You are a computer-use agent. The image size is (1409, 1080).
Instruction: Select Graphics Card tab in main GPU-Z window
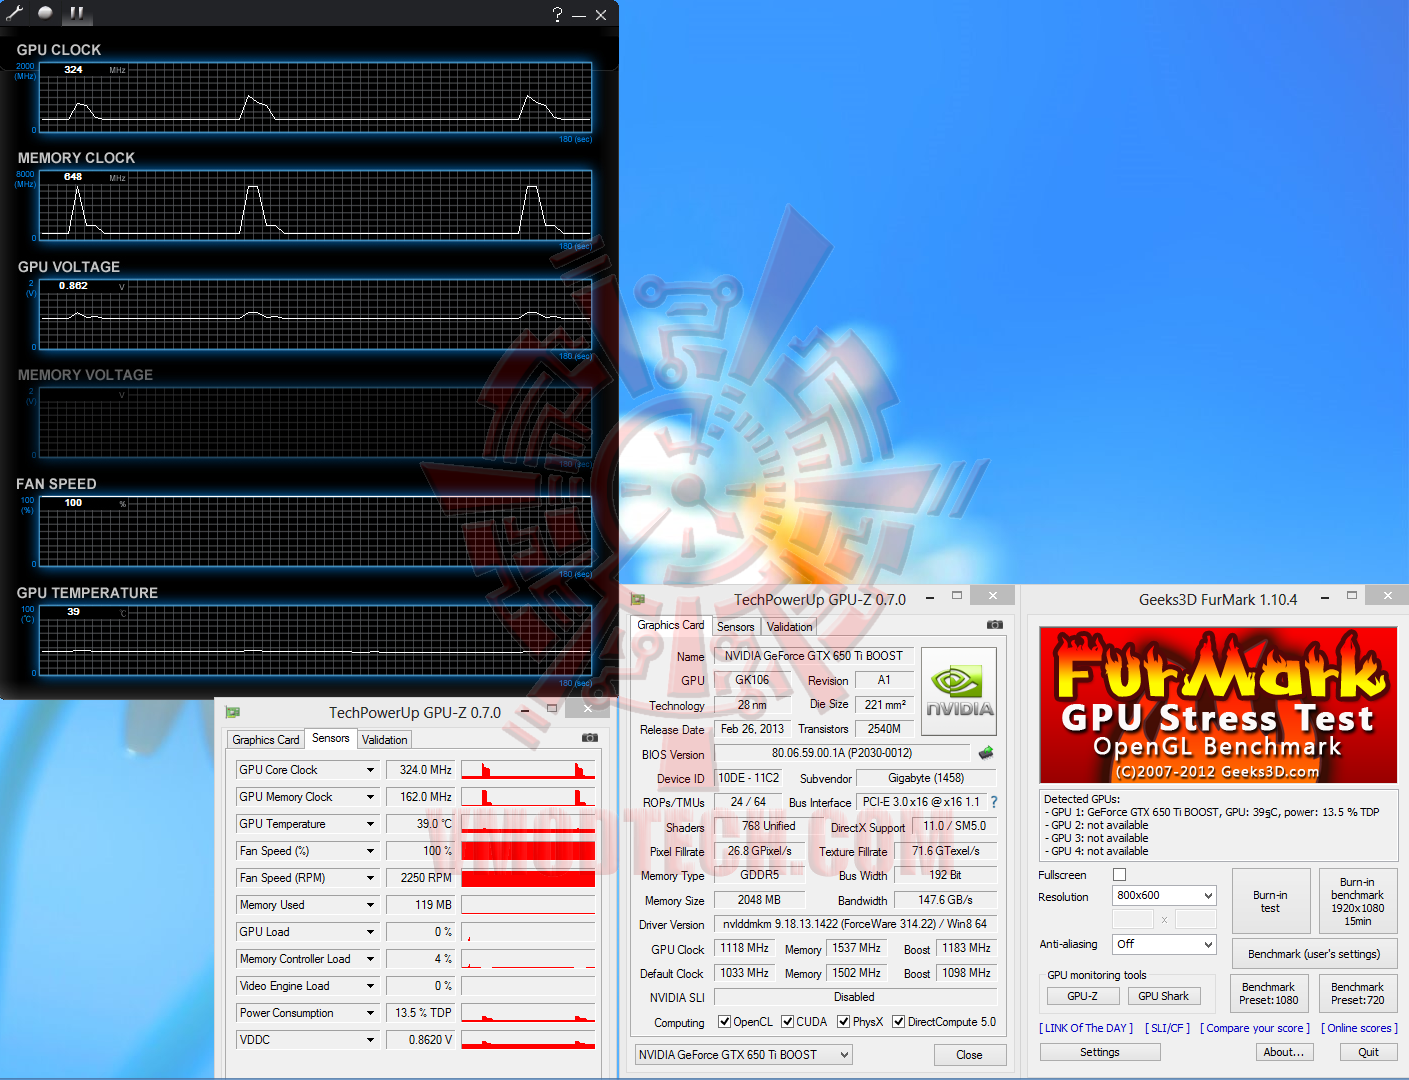(x=671, y=625)
